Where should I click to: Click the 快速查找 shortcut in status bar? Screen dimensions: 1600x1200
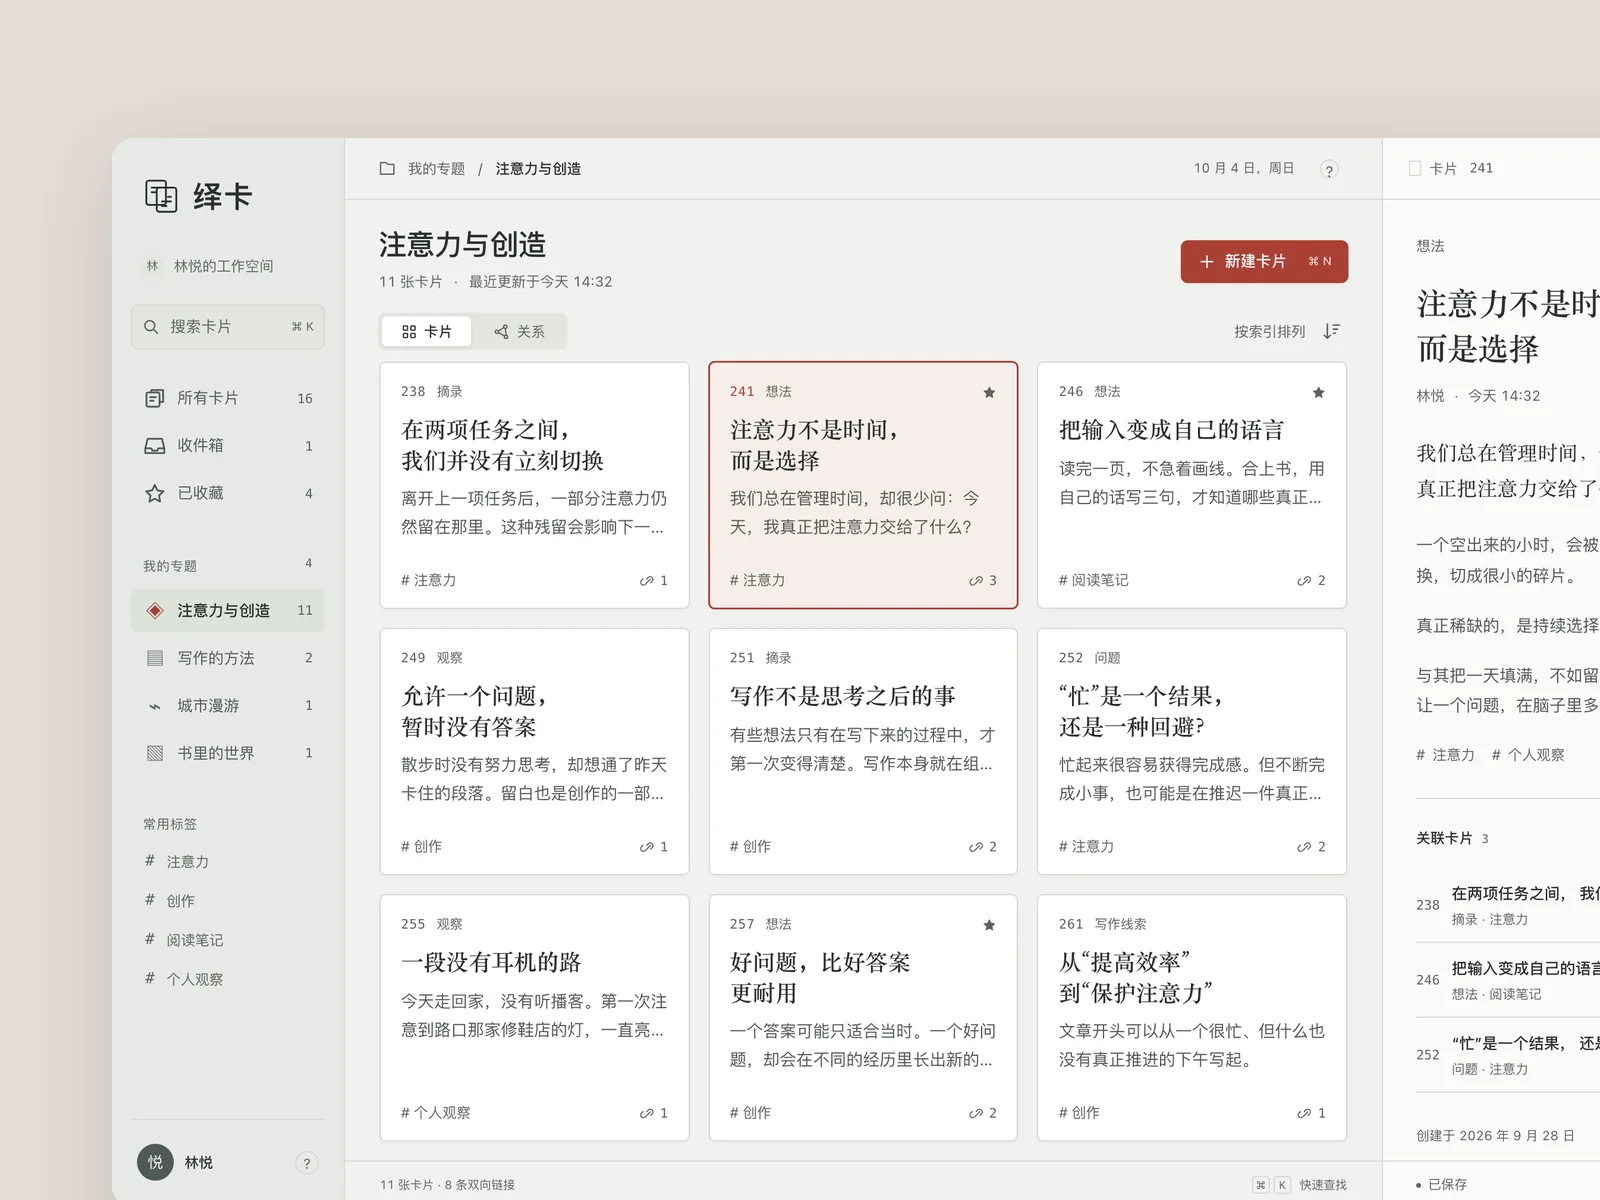point(1300,1185)
